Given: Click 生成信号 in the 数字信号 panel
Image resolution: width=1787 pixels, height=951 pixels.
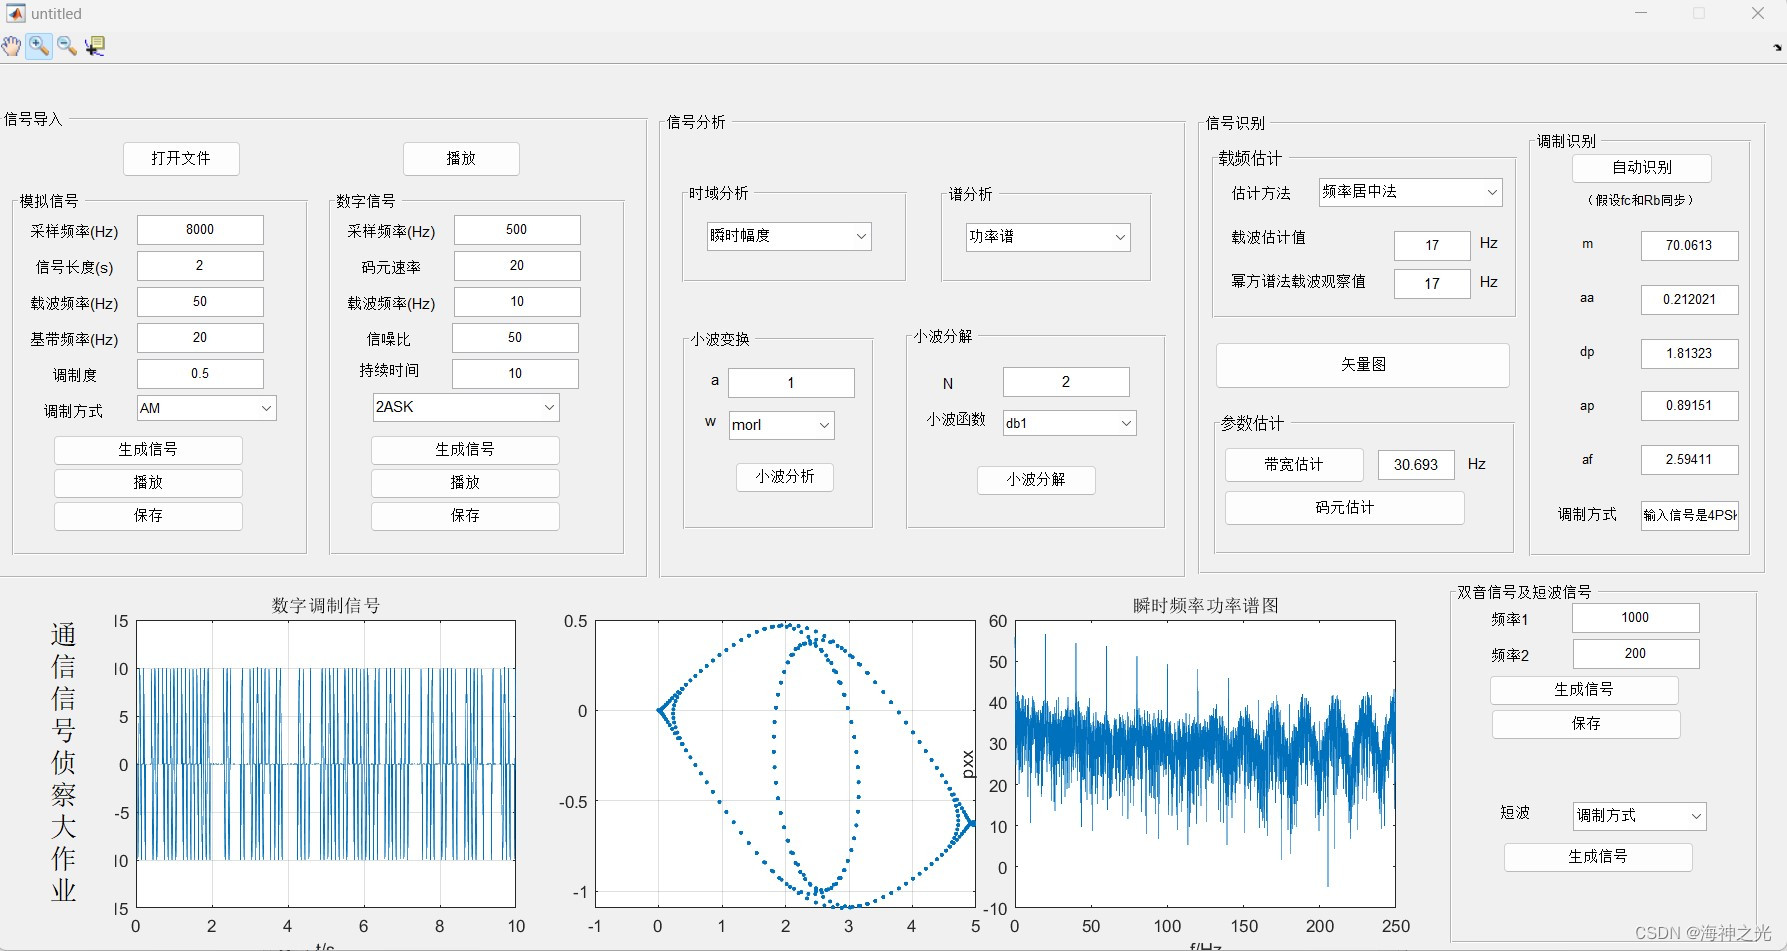Looking at the screenshot, I should pyautogui.click(x=465, y=450).
